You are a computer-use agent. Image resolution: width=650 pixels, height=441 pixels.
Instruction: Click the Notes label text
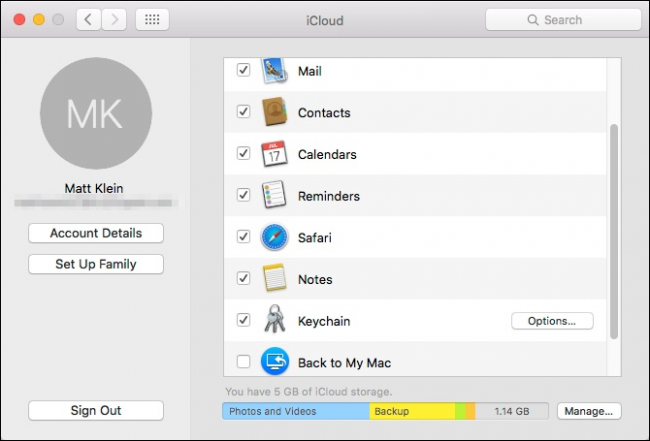pos(315,279)
